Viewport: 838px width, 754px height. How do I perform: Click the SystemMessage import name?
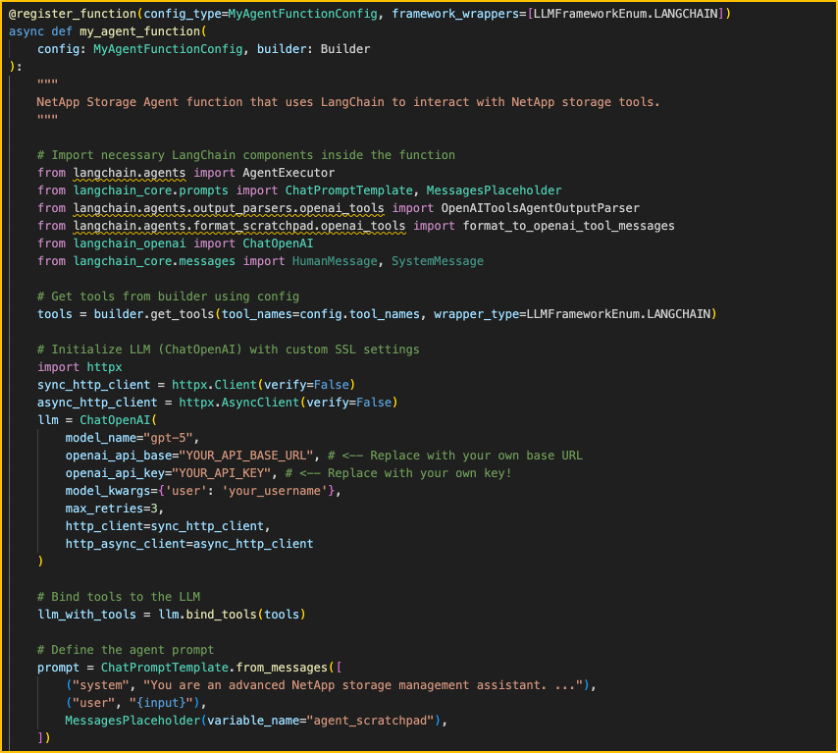point(437,261)
